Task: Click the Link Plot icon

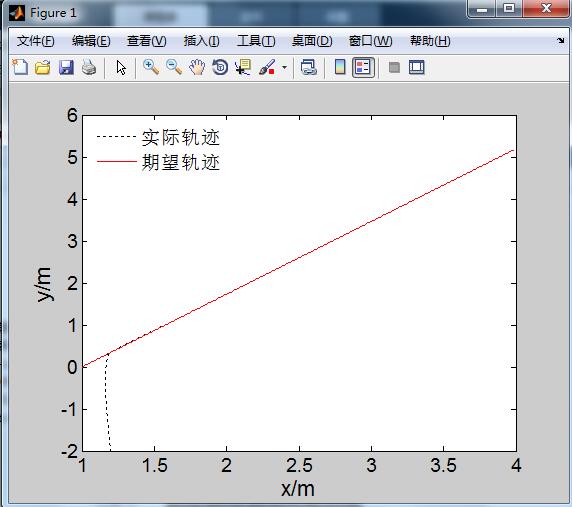Action: 308,67
